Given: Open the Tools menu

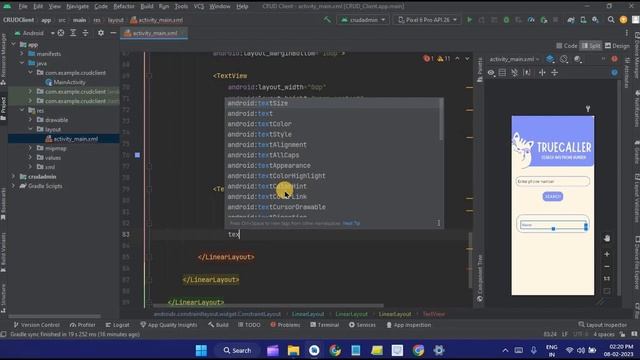Looking at the screenshot, I should [x=181, y=6].
